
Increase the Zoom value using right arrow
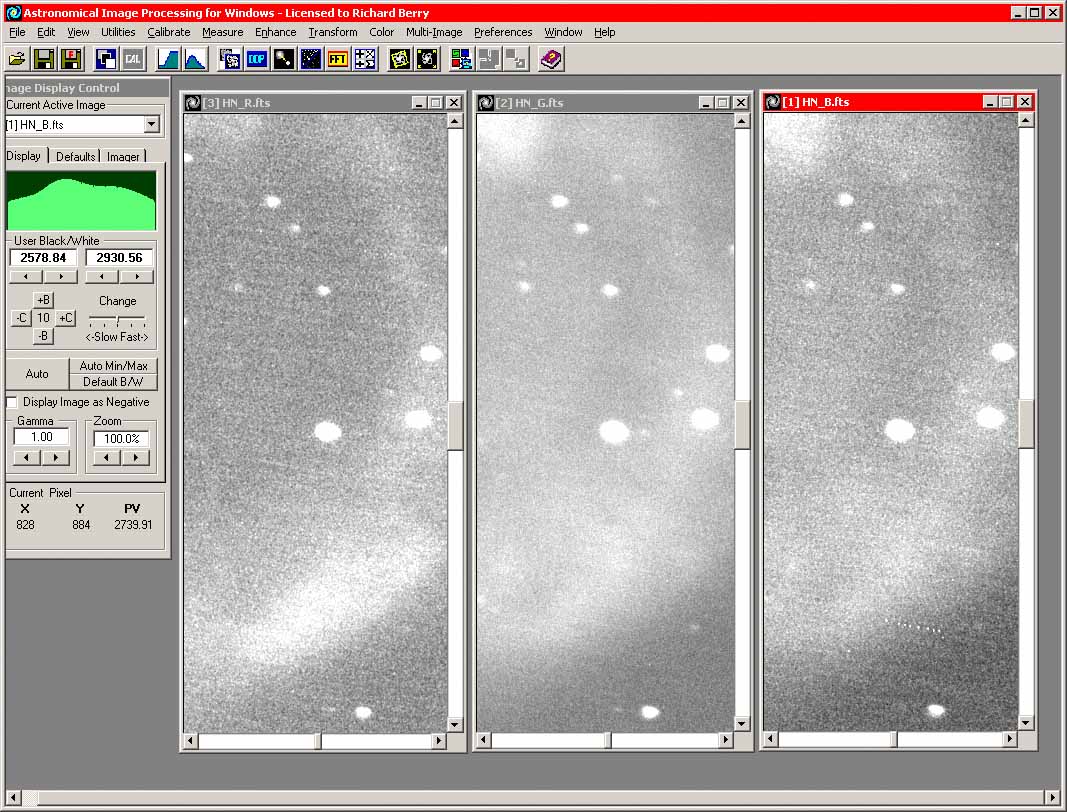click(136, 458)
